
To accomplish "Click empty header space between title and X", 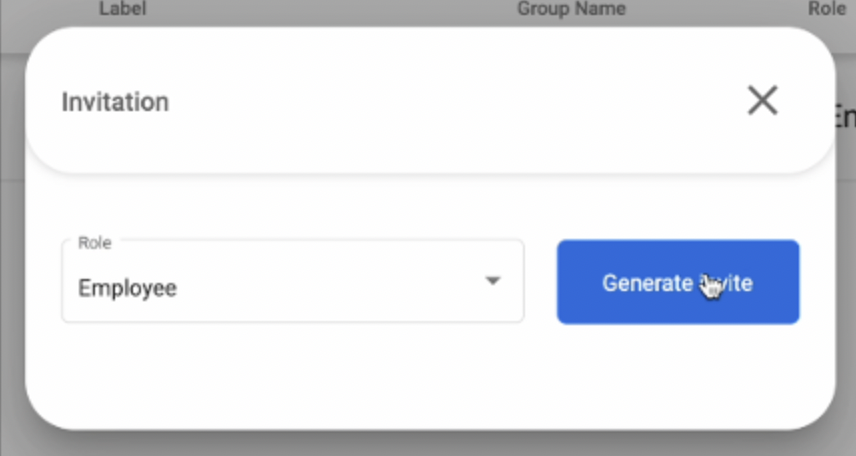I will (x=450, y=102).
